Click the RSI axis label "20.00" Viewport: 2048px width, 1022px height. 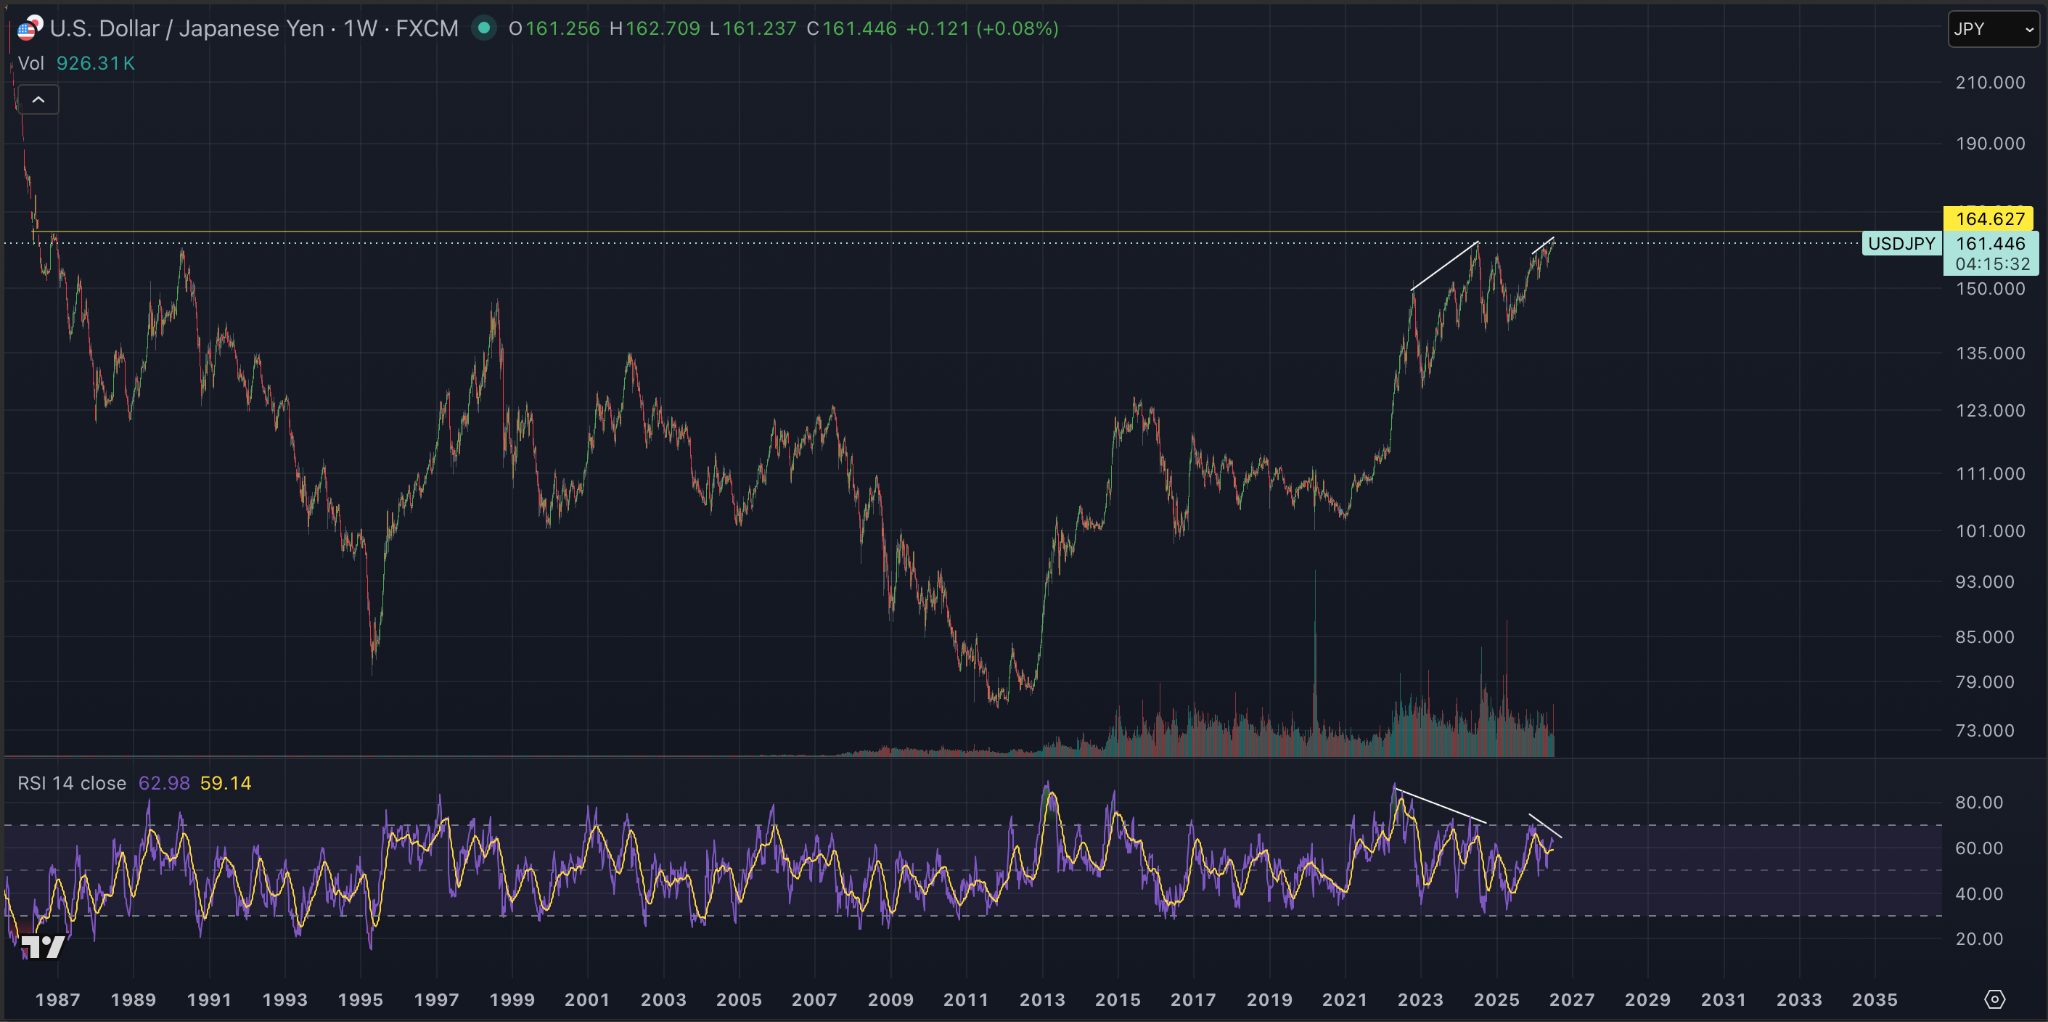(1979, 938)
